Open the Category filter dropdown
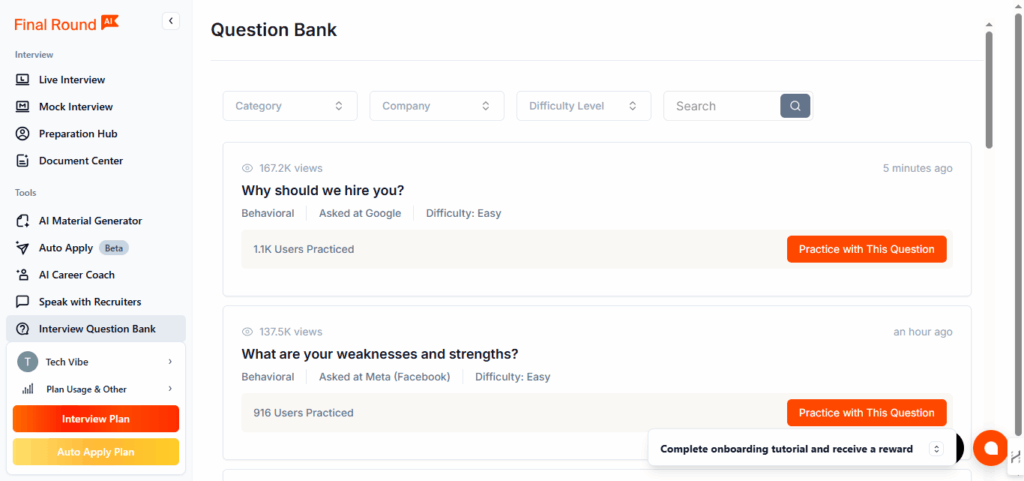The image size is (1024, 481). tap(290, 106)
